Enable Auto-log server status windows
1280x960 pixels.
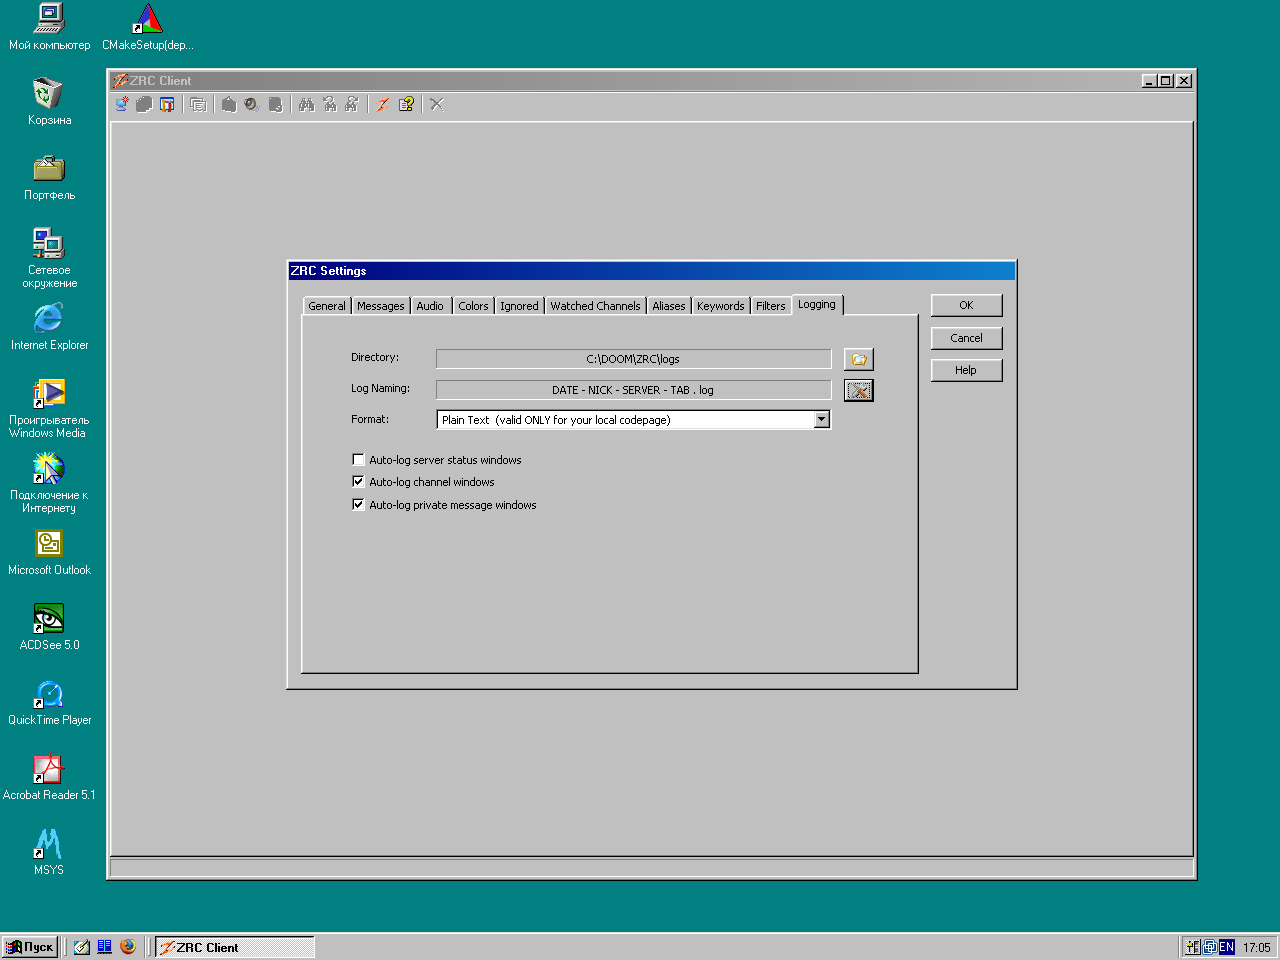[x=359, y=460]
